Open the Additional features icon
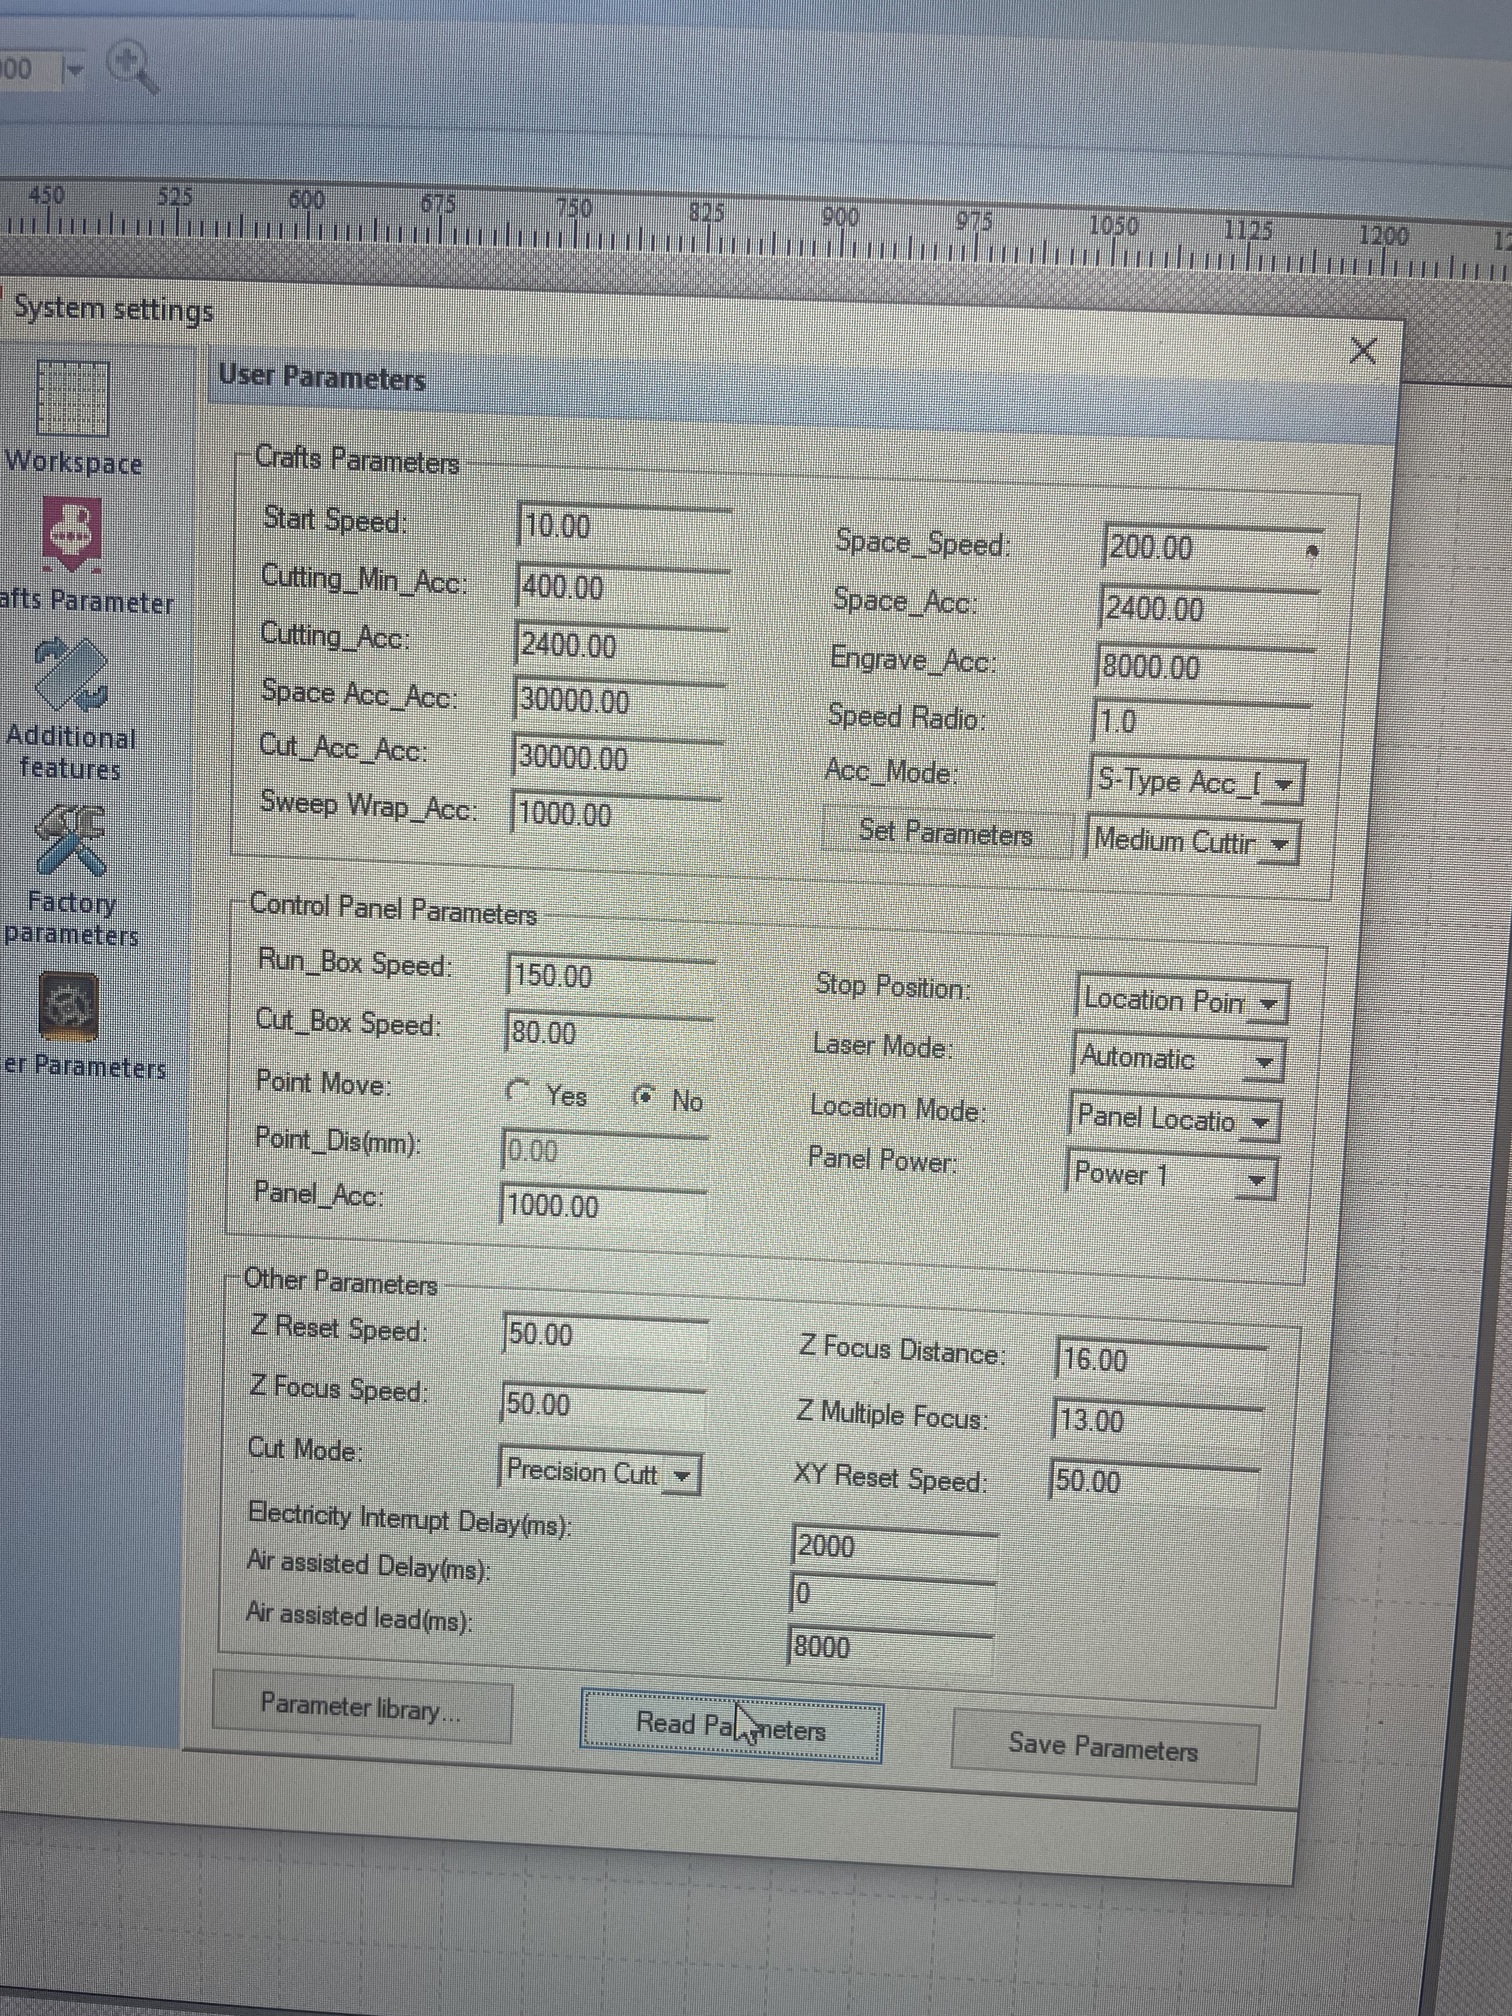 70,675
